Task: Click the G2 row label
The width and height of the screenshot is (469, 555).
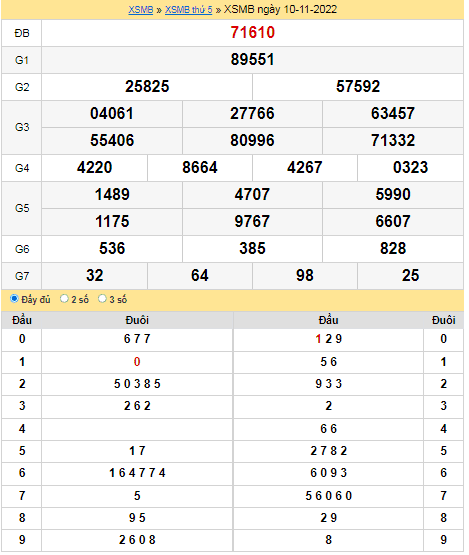Action: coord(22,87)
